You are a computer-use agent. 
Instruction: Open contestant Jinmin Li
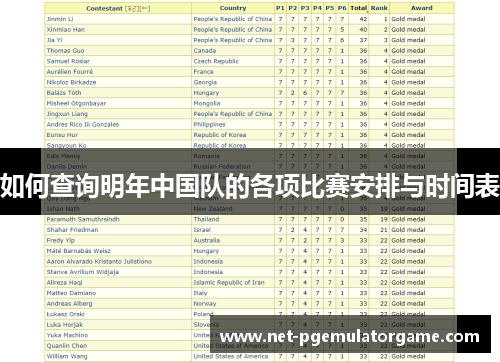click(x=60, y=19)
